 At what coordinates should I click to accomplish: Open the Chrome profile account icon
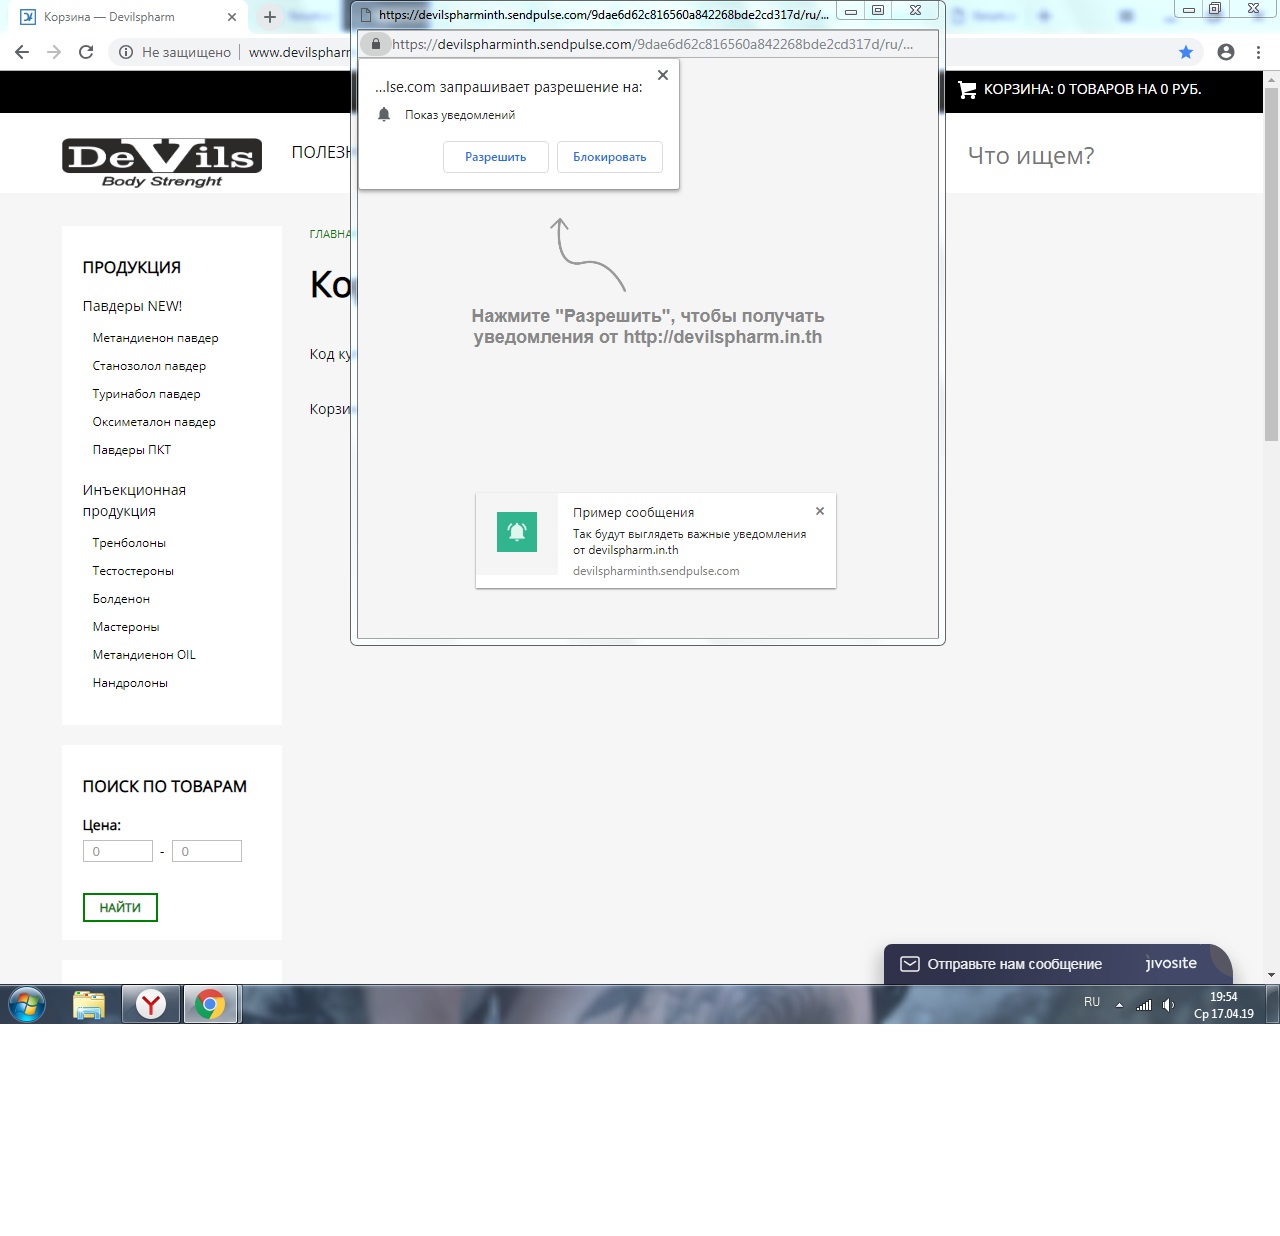click(1226, 52)
